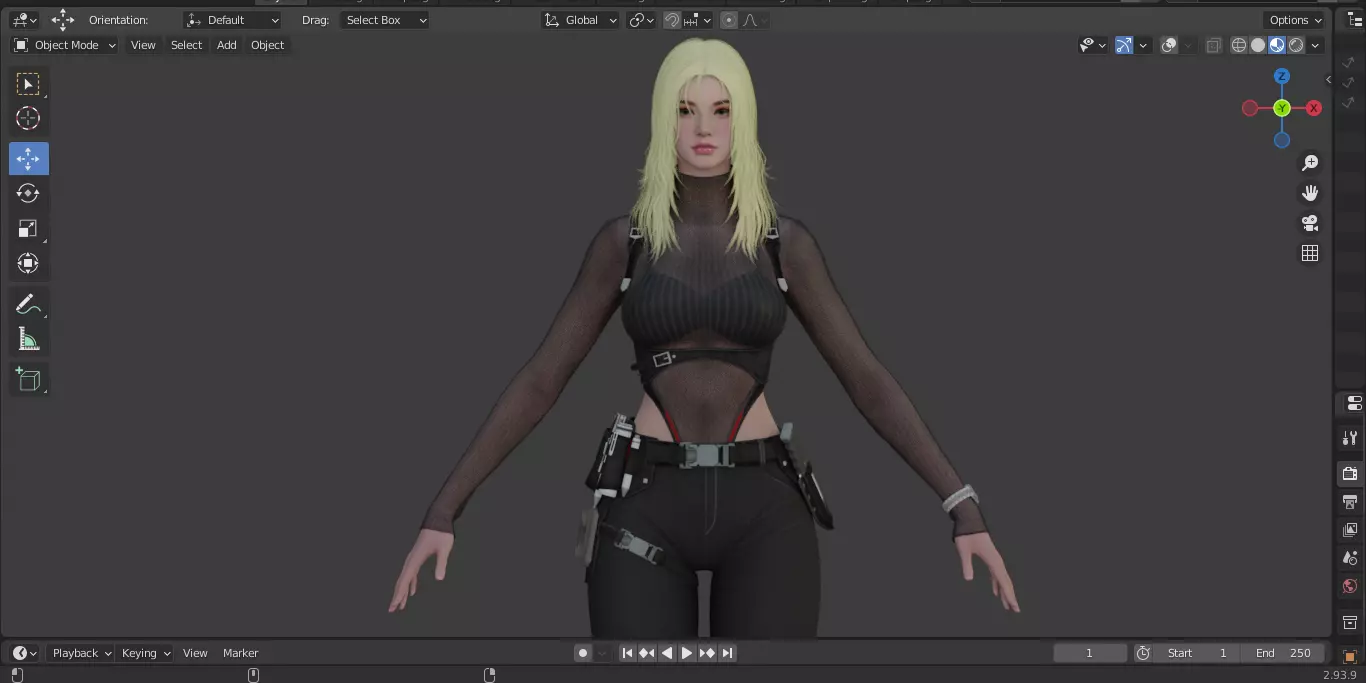Viewport: 1366px width, 683px height.
Task: Click the properties editor type icon
Action: pos(1354,404)
